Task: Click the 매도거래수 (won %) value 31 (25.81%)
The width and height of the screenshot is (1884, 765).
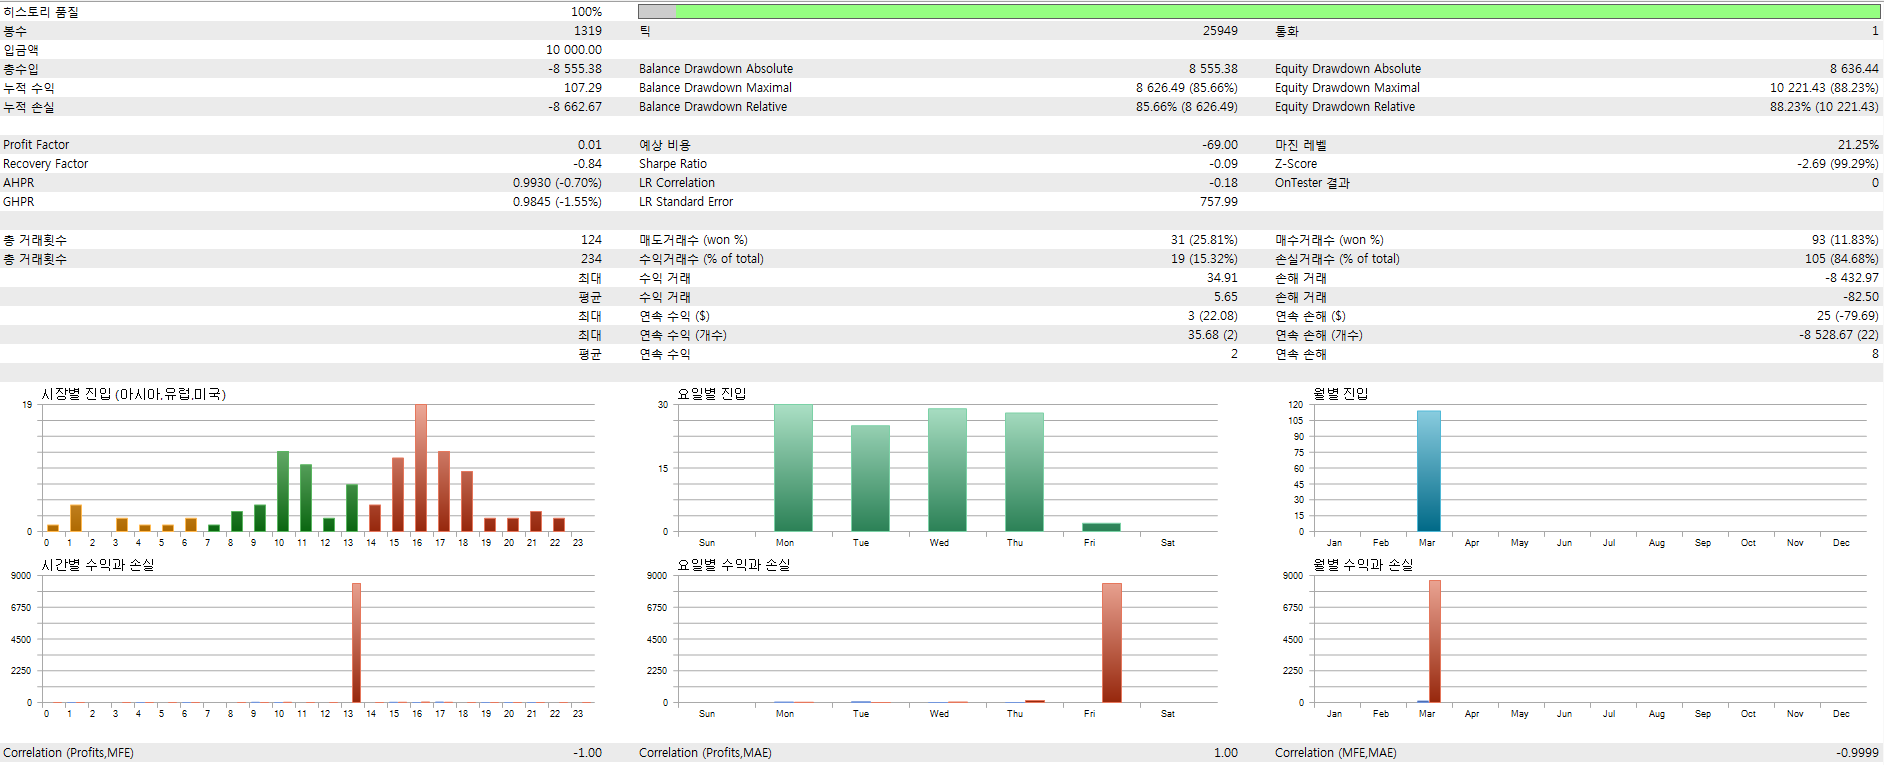Action: [1204, 240]
